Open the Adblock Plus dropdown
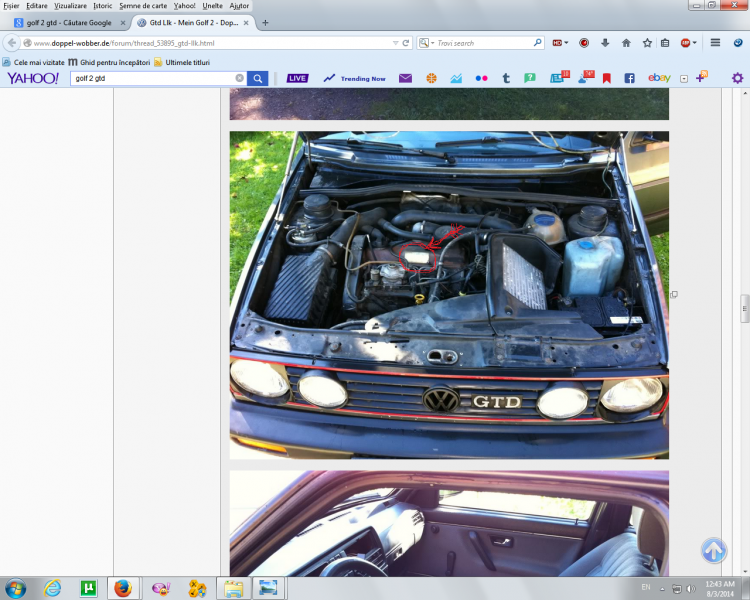Viewport: 750px width, 600px height. click(x=690, y=43)
